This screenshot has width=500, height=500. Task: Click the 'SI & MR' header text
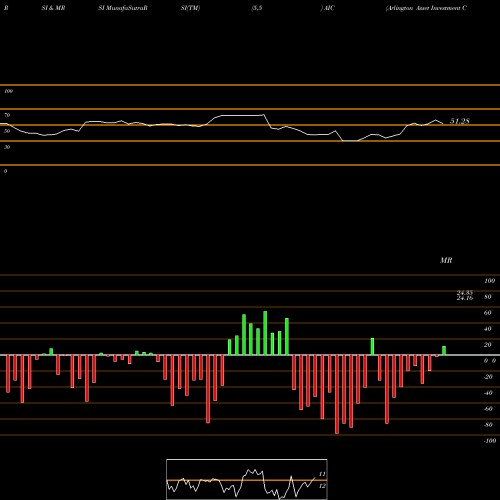coord(53,8)
